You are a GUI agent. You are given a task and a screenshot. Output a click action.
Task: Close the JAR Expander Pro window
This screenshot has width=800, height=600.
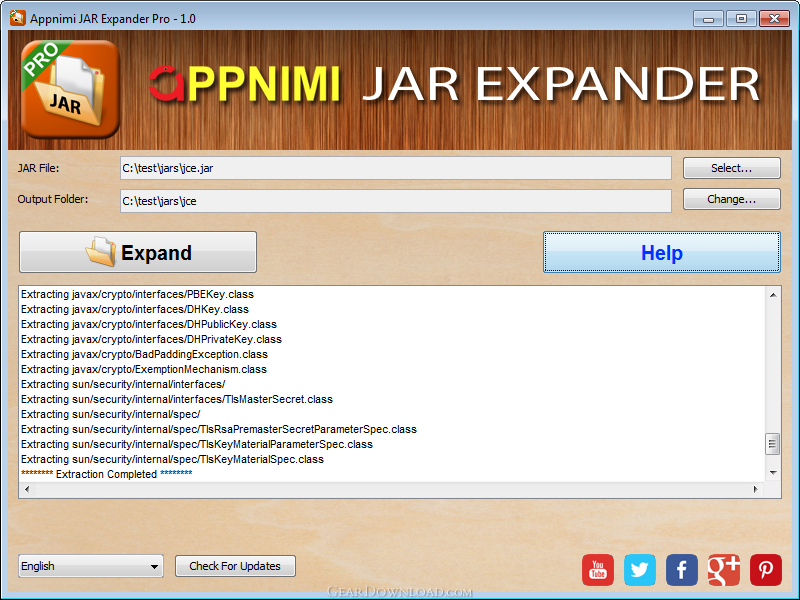tap(774, 19)
